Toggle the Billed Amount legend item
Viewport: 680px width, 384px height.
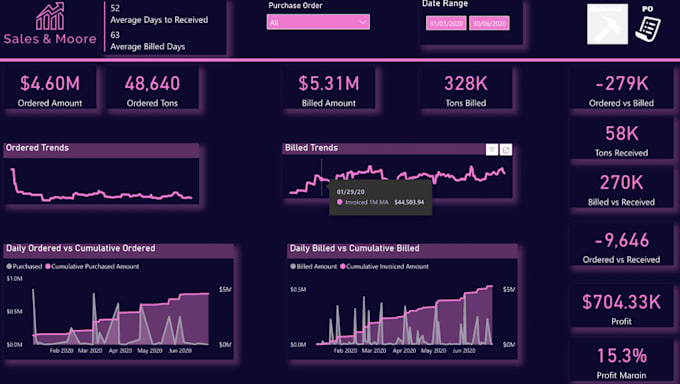coord(314,266)
